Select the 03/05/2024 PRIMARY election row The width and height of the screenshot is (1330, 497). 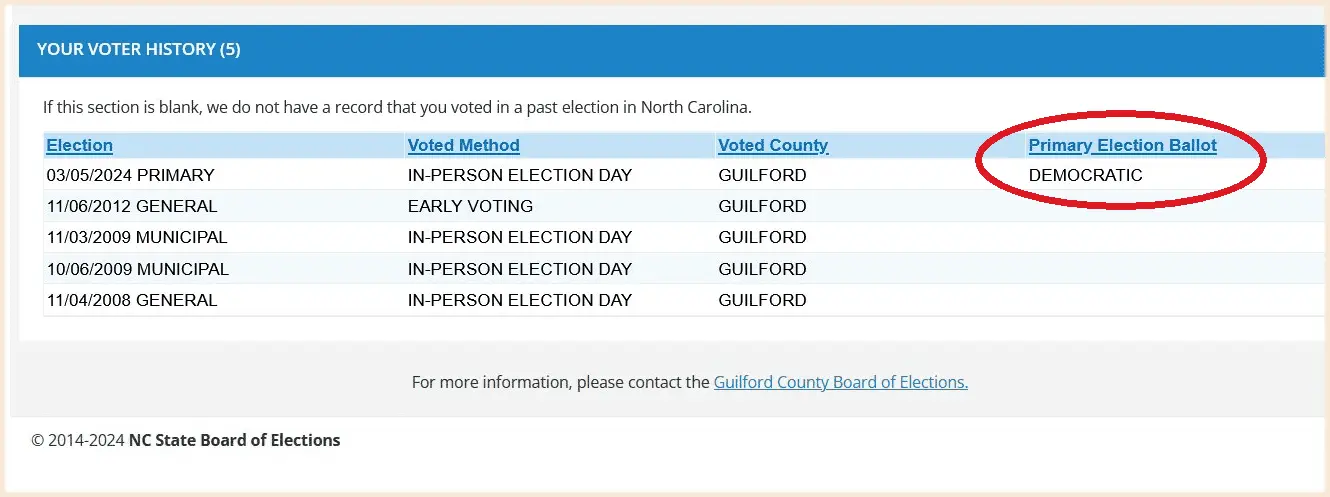(x=131, y=175)
